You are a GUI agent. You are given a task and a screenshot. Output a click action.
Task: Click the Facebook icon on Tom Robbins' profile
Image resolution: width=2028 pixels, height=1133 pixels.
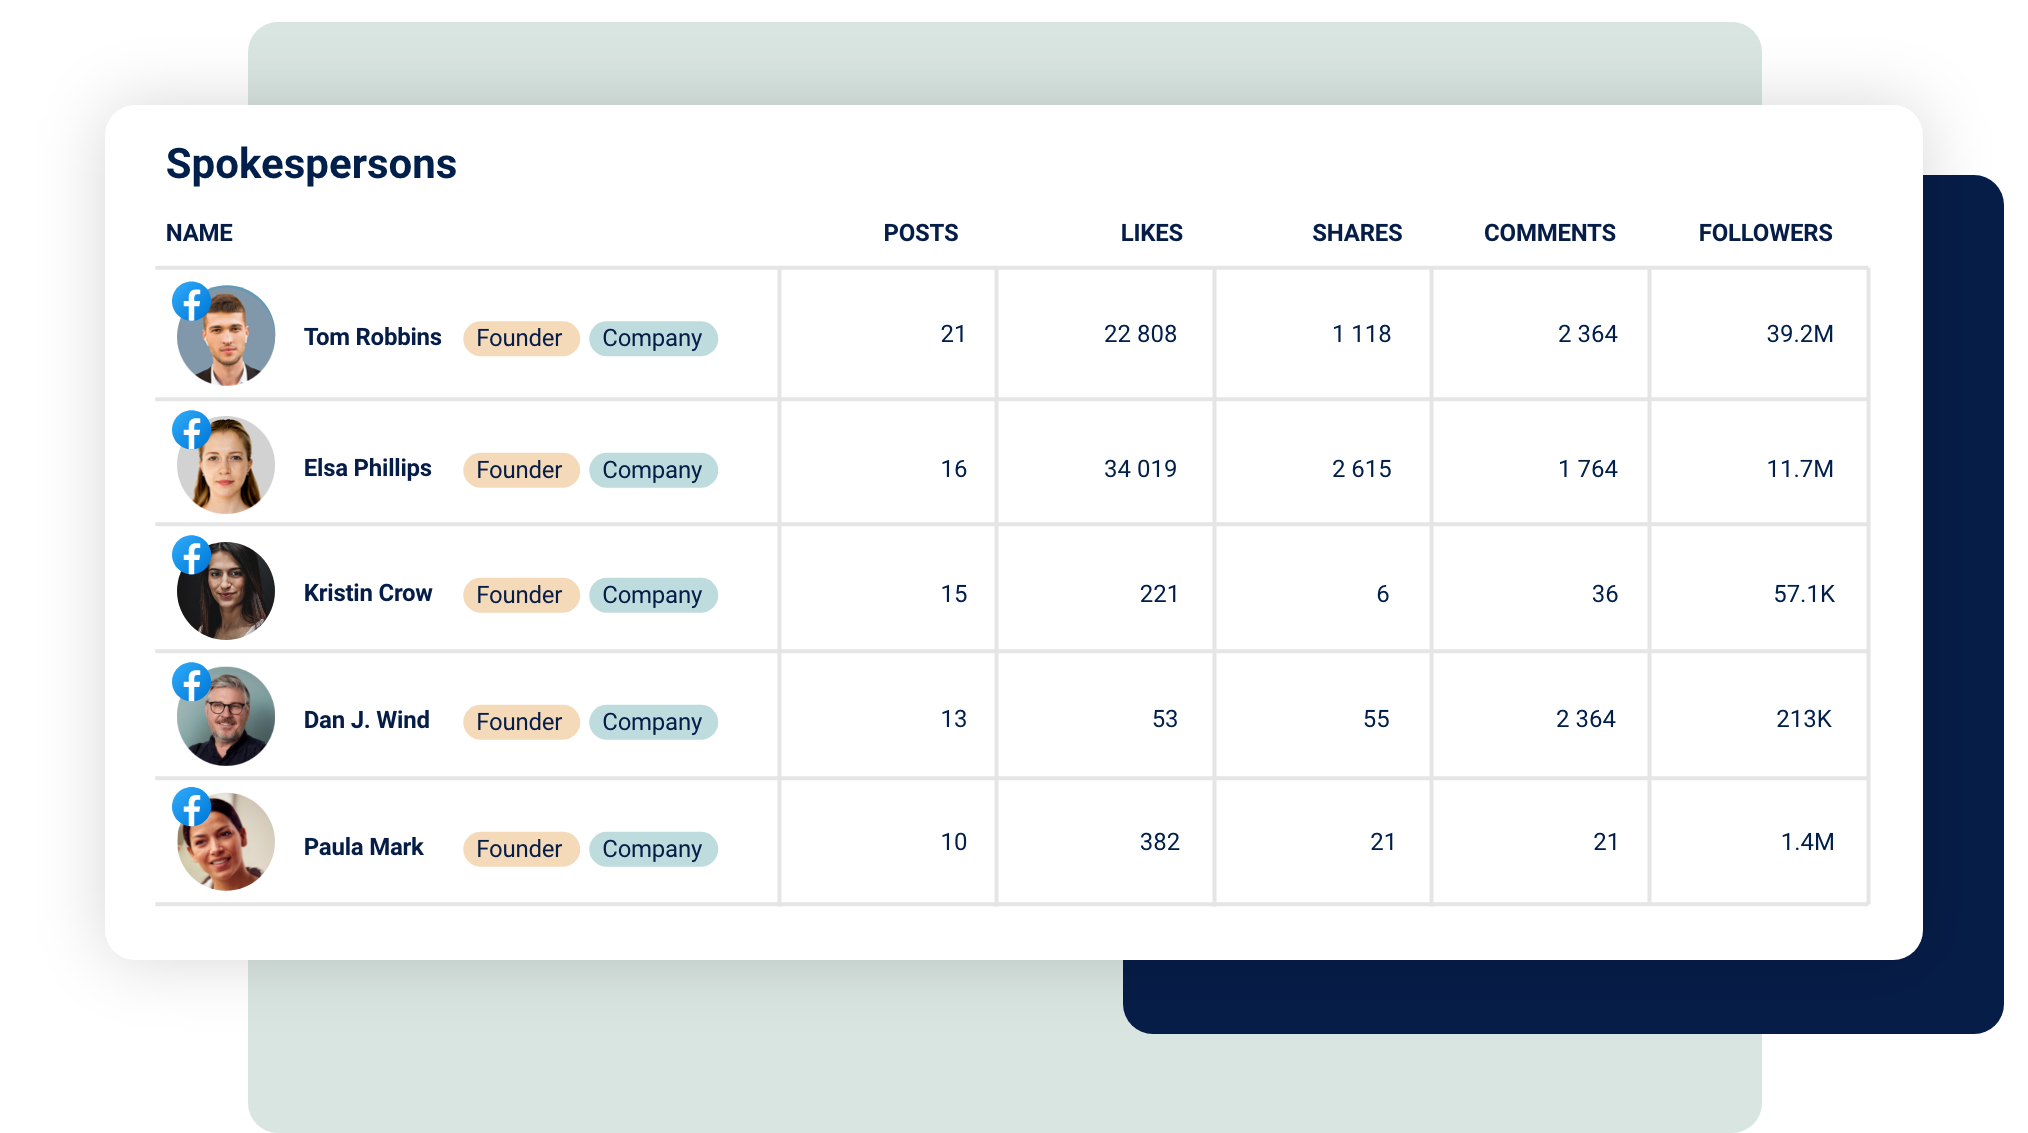[x=191, y=302]
